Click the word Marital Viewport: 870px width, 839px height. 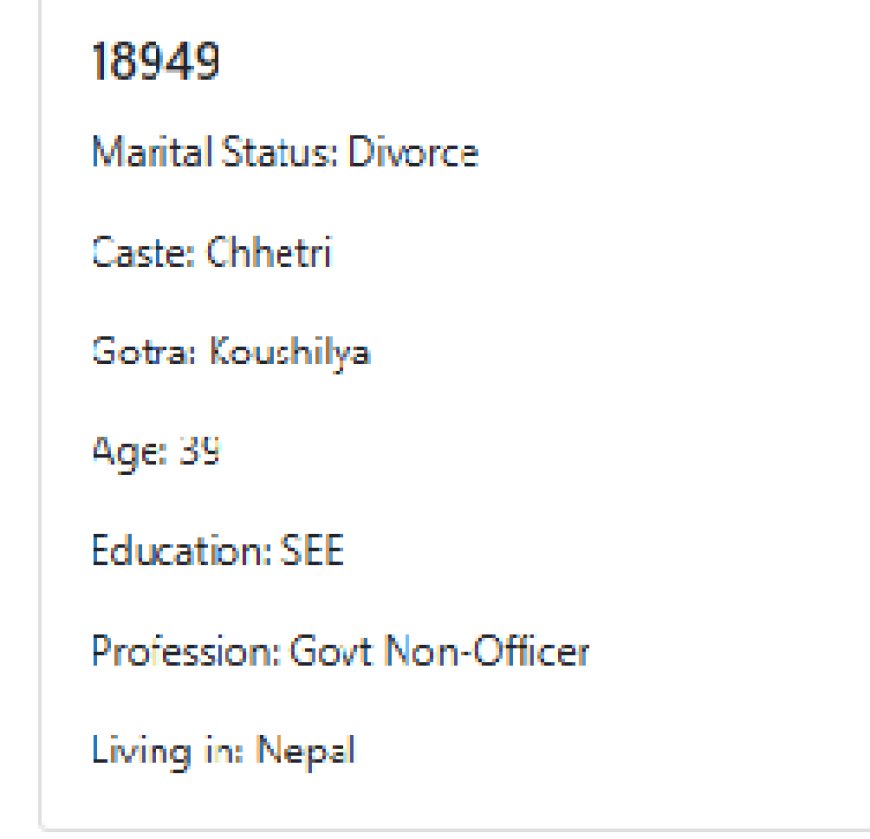[x=152, y=151]
